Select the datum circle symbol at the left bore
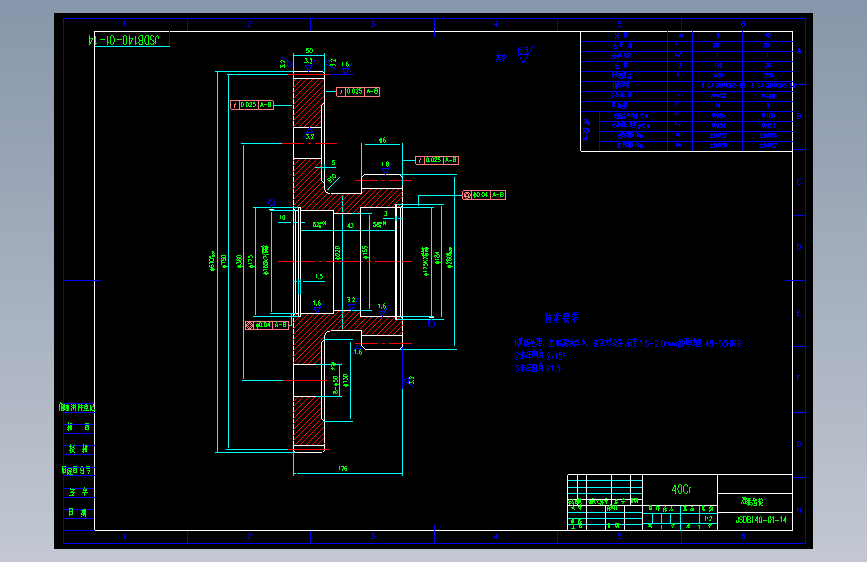 coord(271,204)
